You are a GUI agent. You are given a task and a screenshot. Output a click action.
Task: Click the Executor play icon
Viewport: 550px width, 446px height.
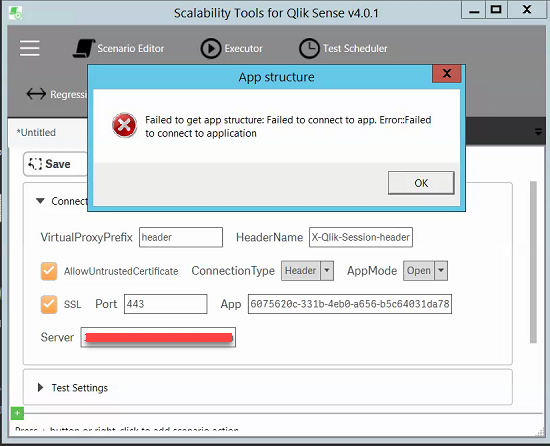(210, 48)
